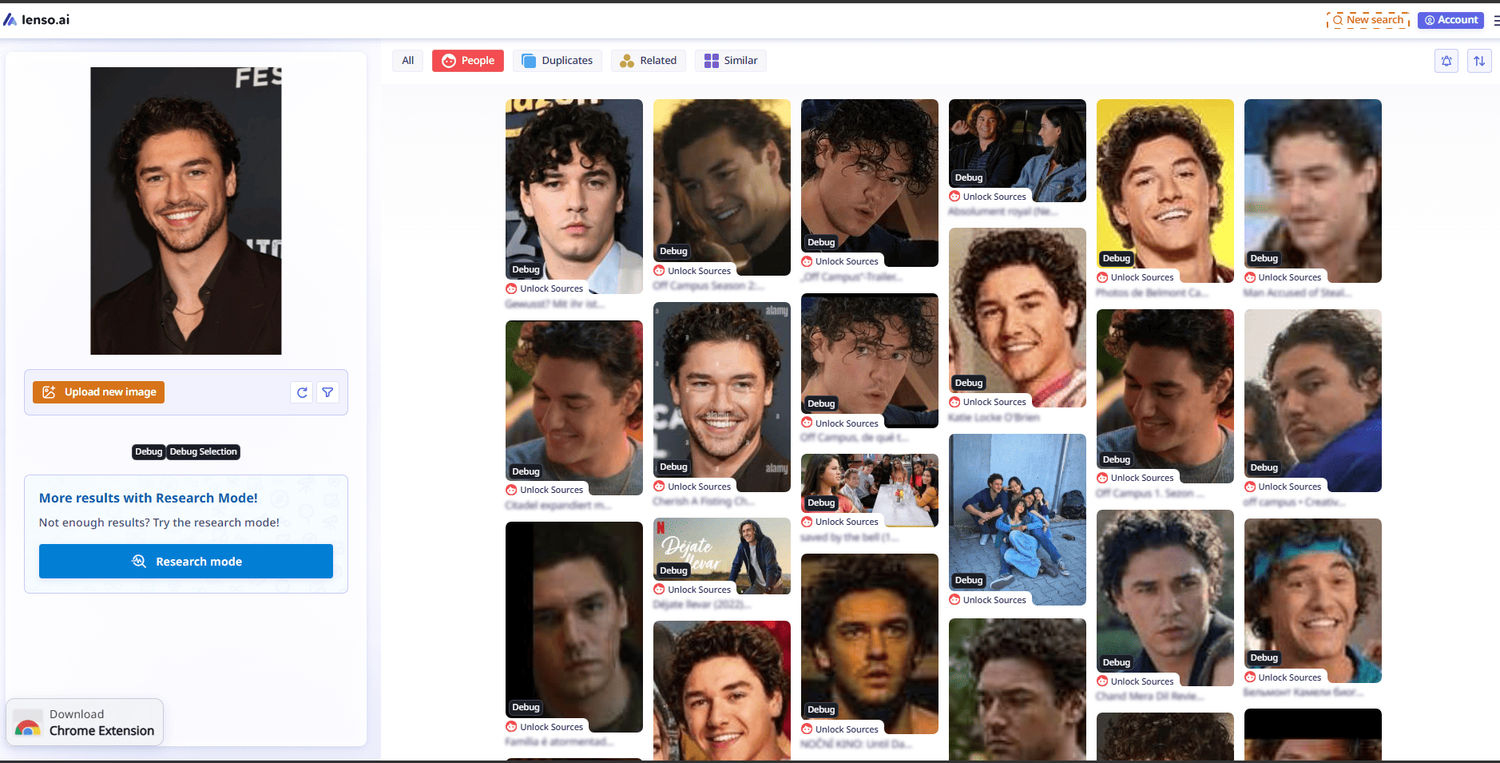The width and height of the screenshot is (1500, 763).
Task: Select the All results tab
Action: pyautogui.click(x=408, y=61)
